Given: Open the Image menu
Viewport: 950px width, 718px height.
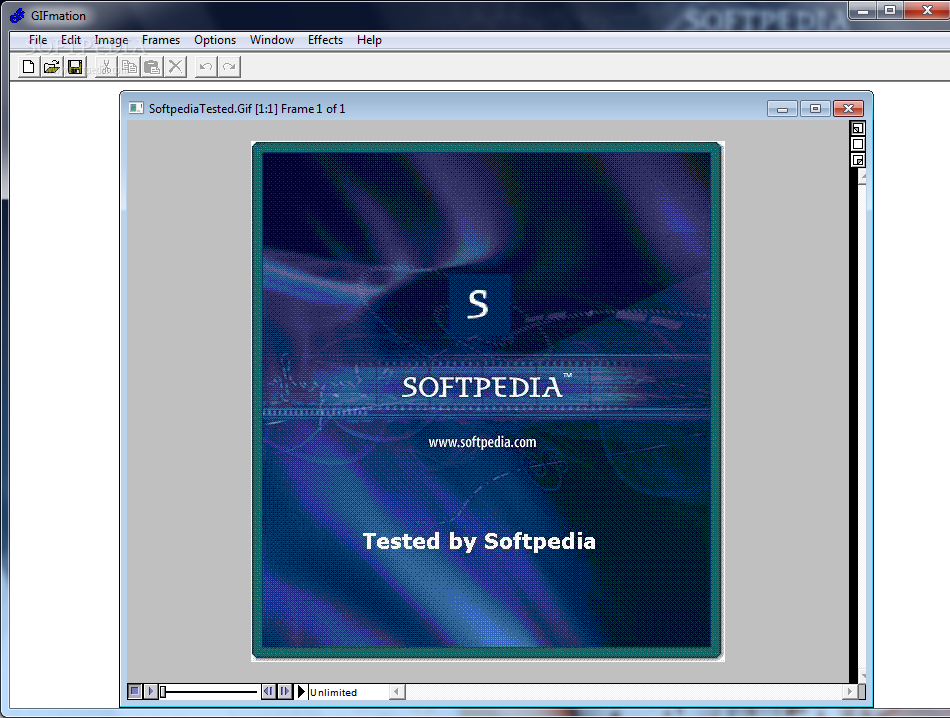Looking at the screenshot, I should coord(111,40).
